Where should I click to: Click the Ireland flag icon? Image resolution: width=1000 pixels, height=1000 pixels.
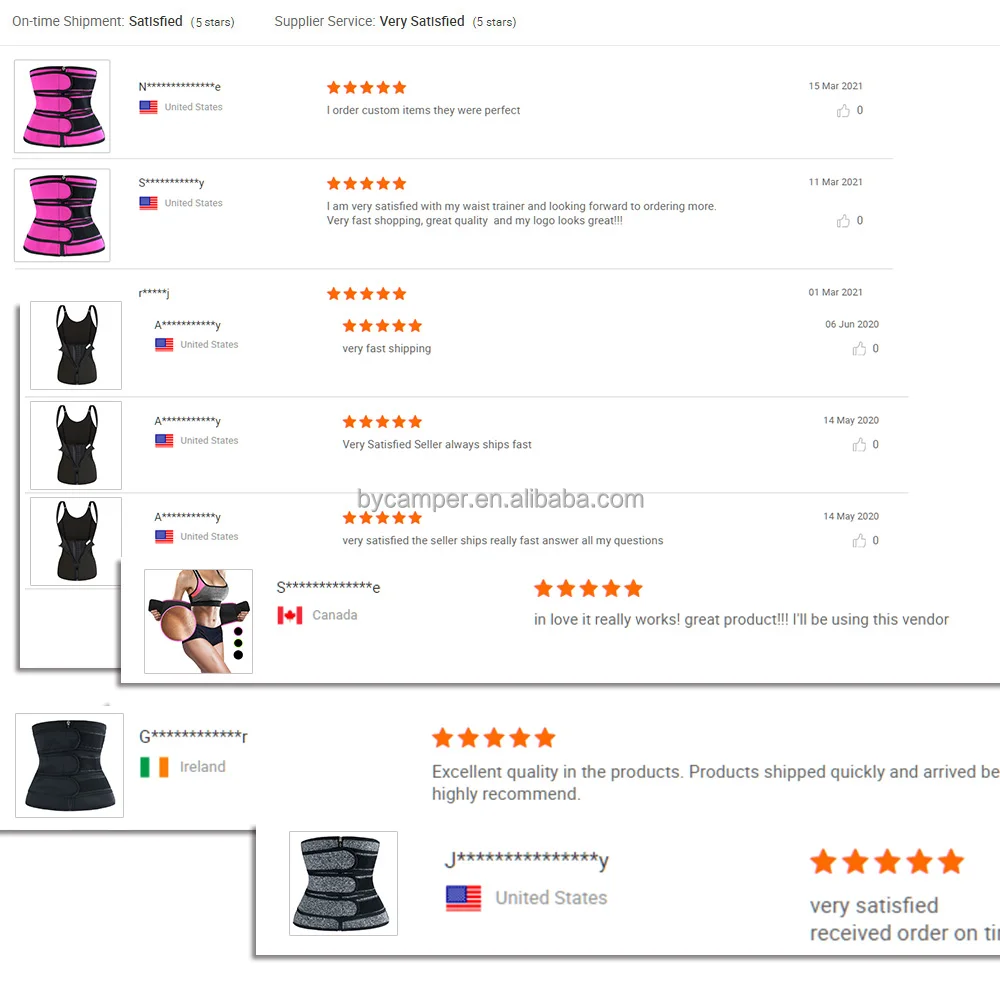coord(154,767)
